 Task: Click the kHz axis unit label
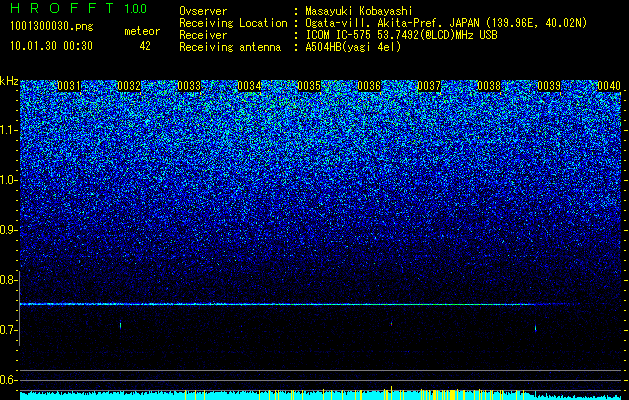click(x=9, y=81)
